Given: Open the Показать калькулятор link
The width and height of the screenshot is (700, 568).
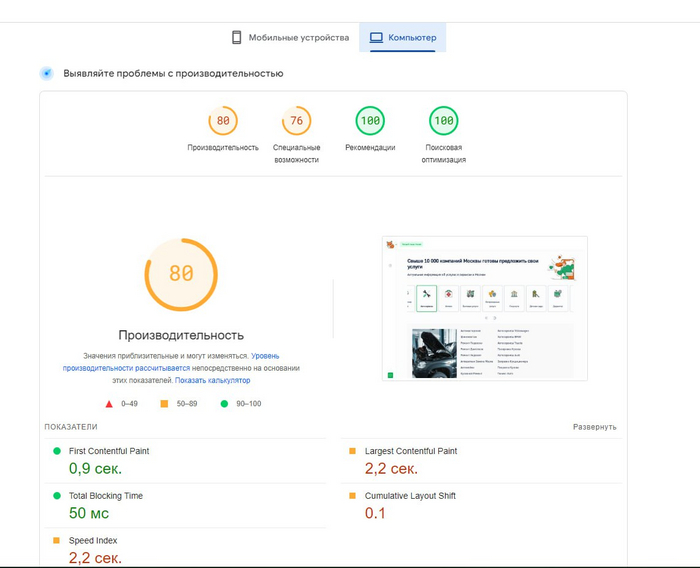Looking at the screenshot, I should coord(212,381).
